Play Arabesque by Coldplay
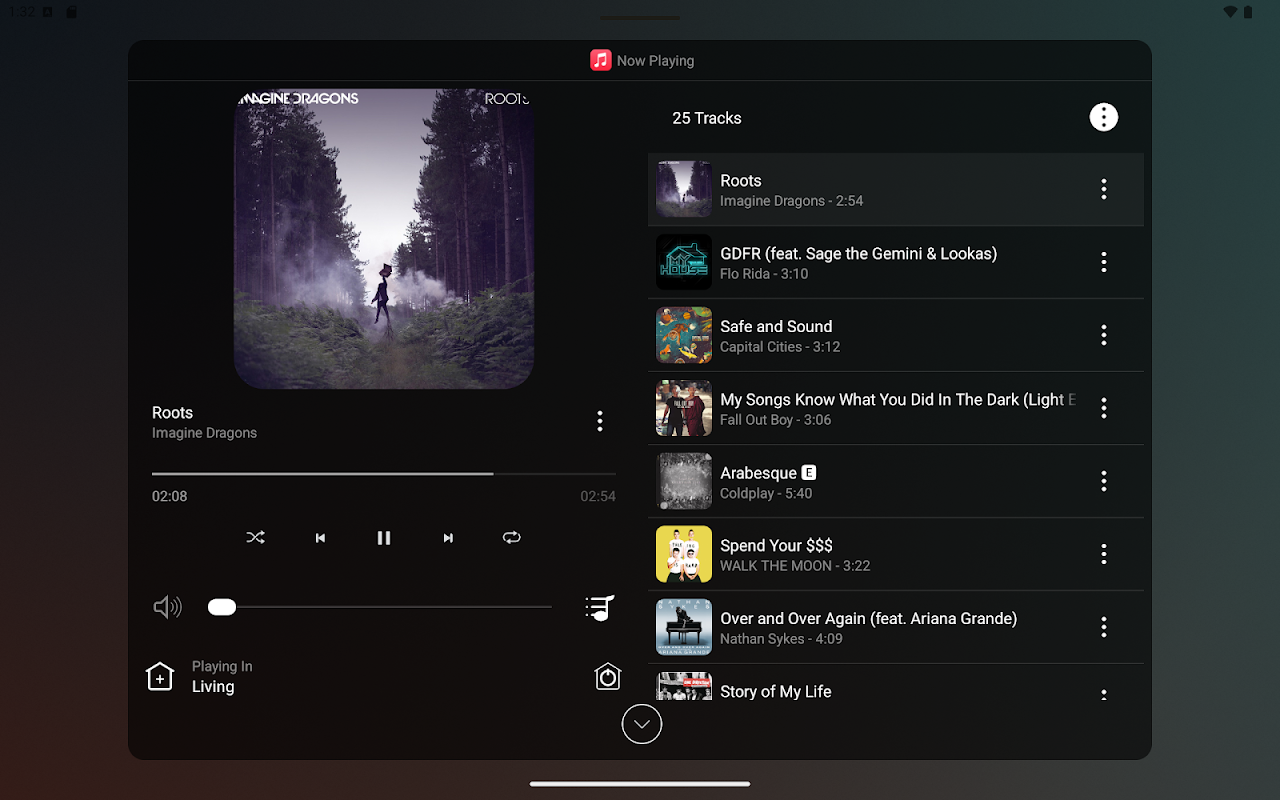 point(759,473)
